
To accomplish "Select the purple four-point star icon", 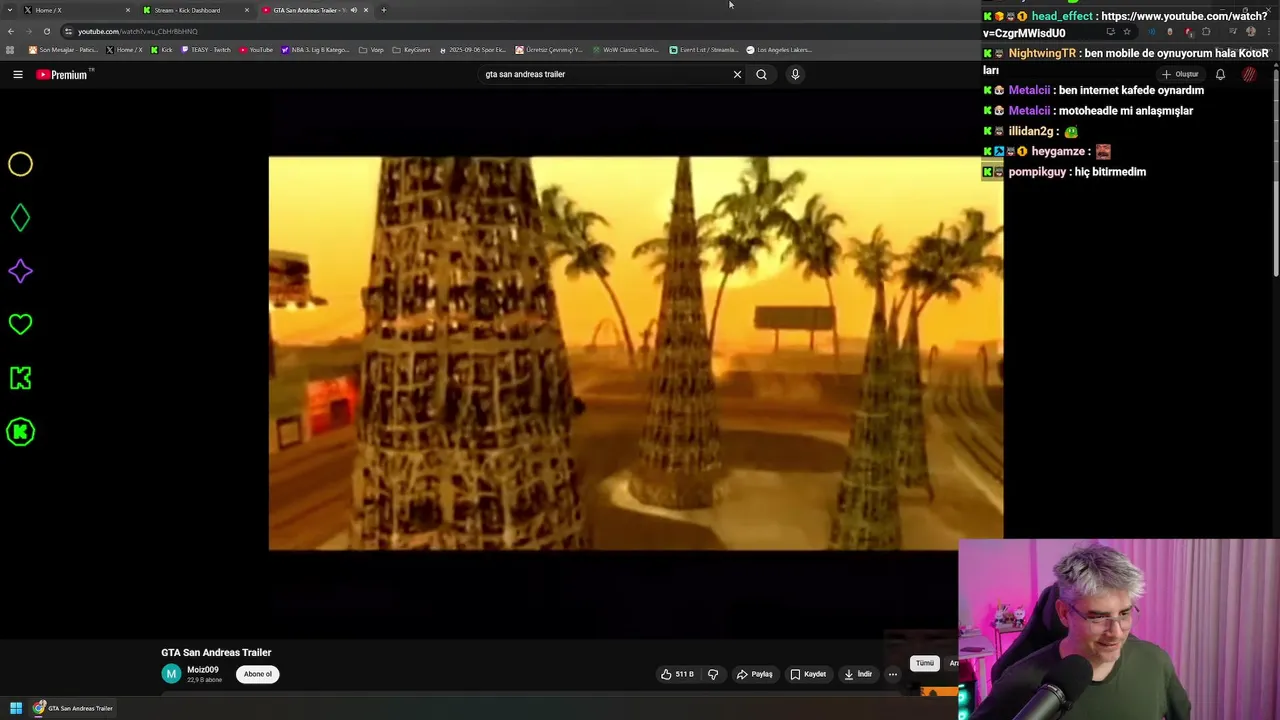I will [20, 271].
